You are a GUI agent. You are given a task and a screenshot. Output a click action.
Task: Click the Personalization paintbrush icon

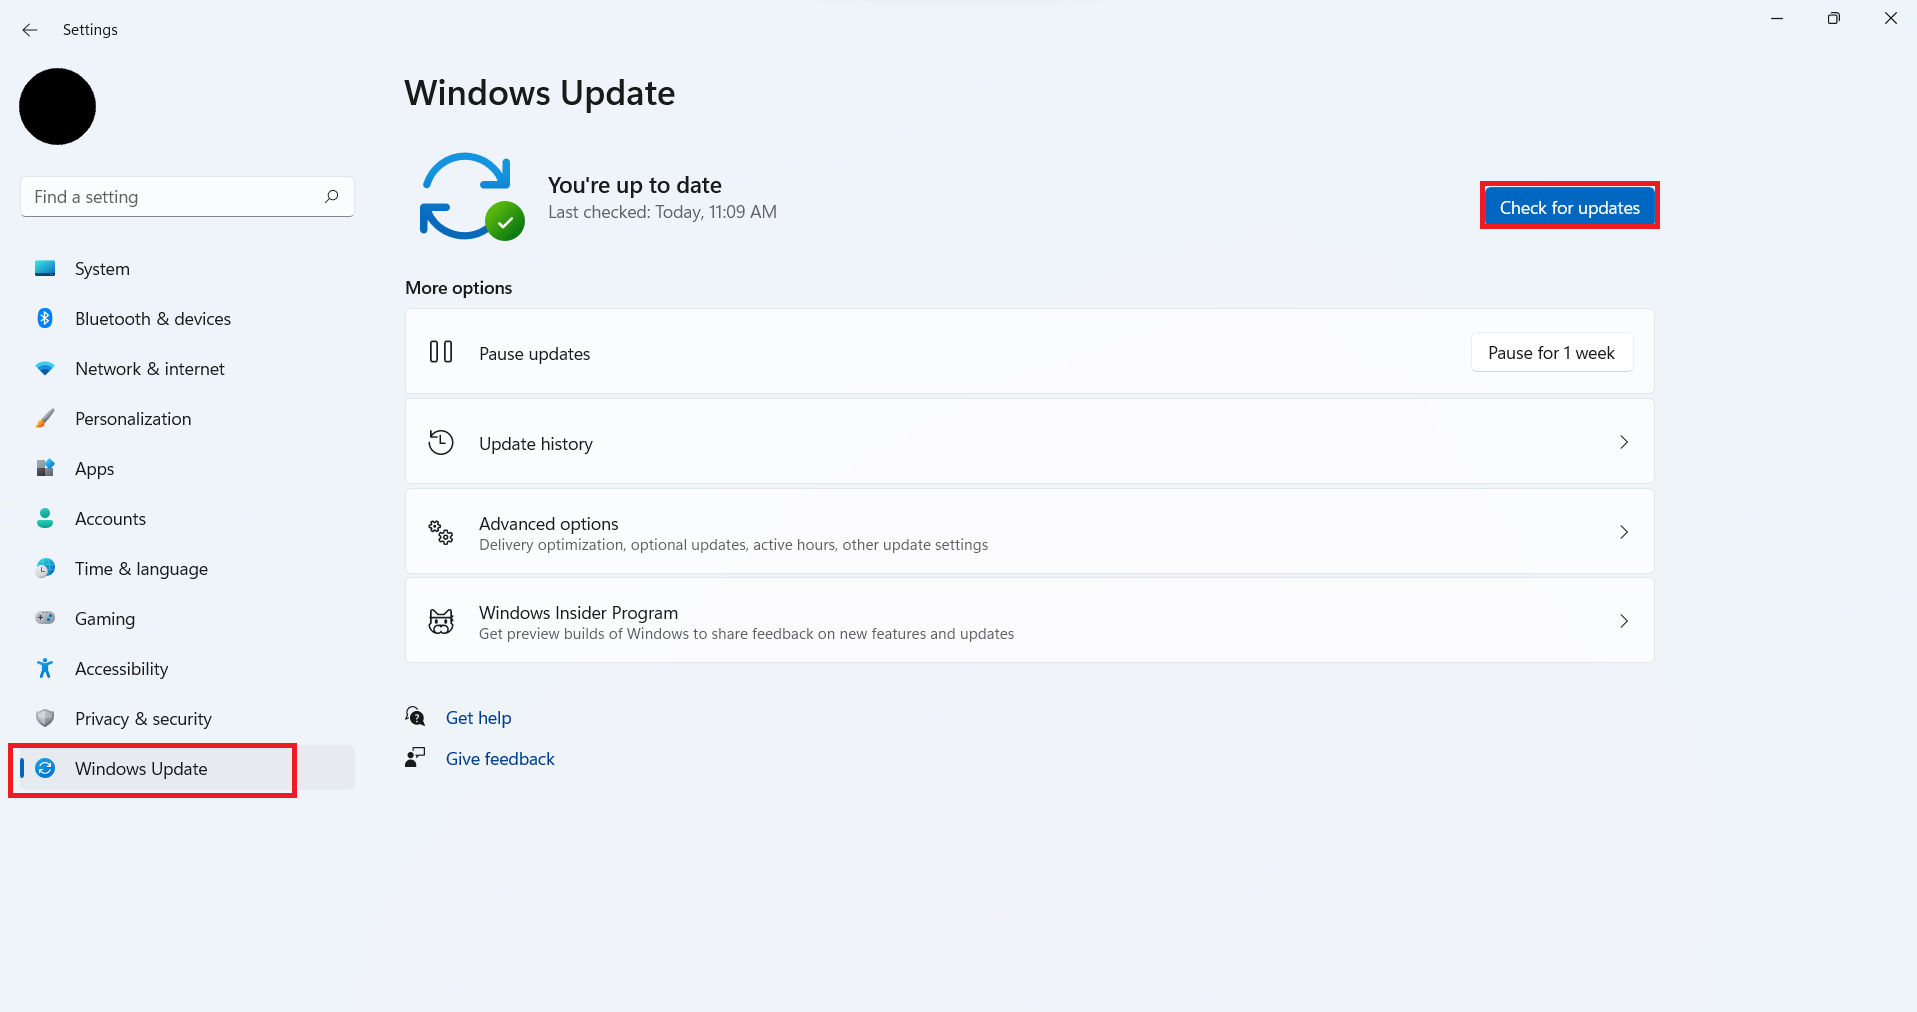45,418
